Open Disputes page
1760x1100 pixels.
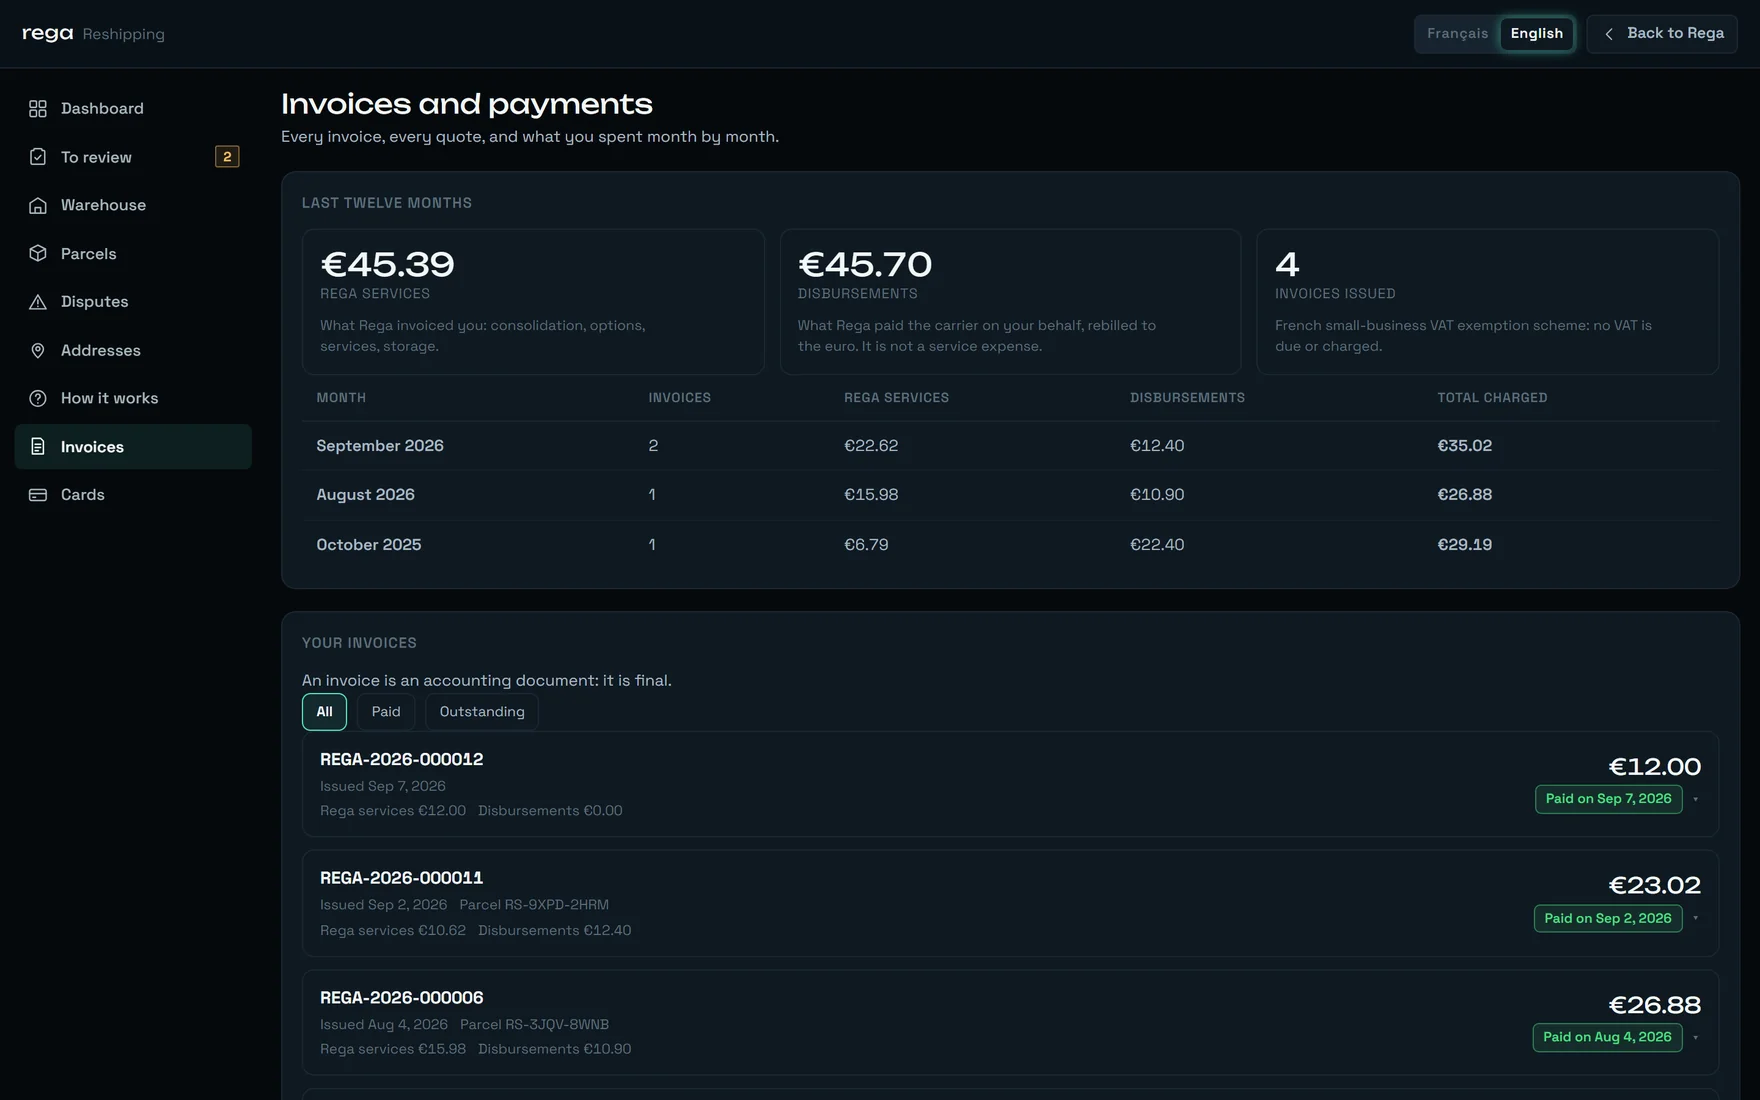pyautogui.click(x=133, y=302)
